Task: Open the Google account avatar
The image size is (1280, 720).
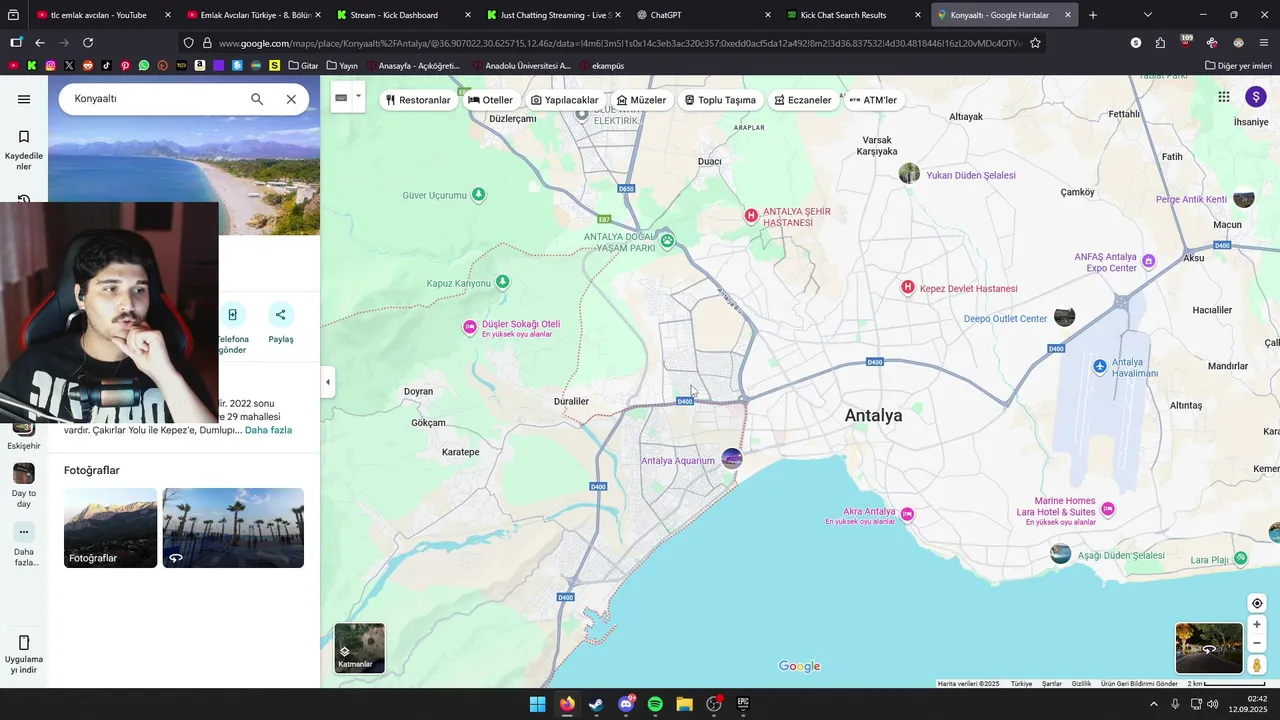Action: [1256, 97]
